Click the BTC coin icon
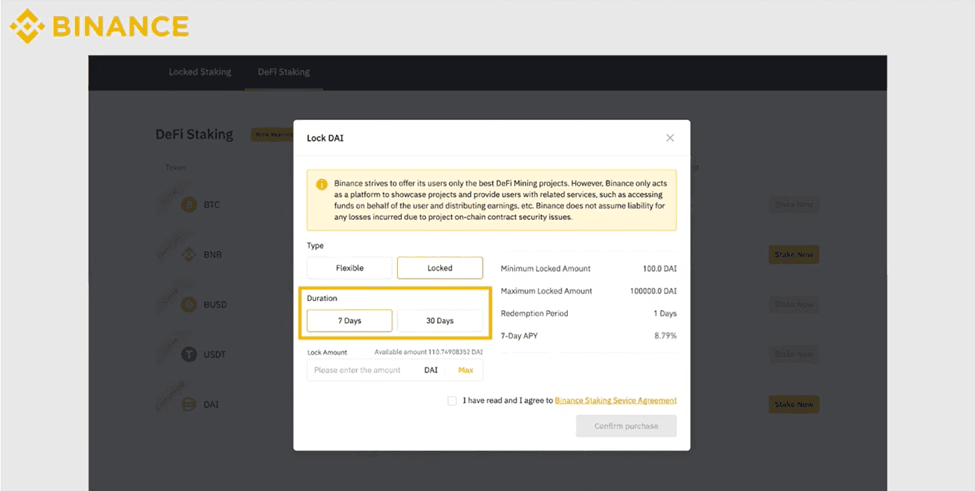The height and width of the screenshot is (491, 975). 188,204
